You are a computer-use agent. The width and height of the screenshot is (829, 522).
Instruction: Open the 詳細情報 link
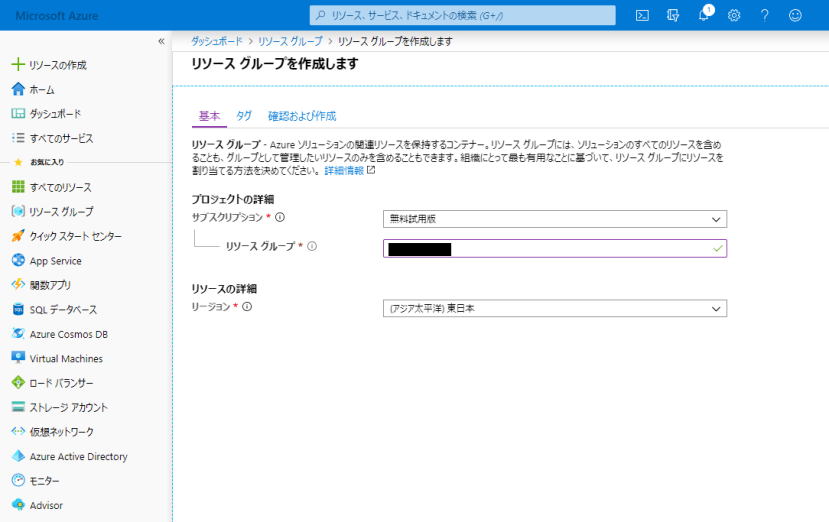(344, 170)
